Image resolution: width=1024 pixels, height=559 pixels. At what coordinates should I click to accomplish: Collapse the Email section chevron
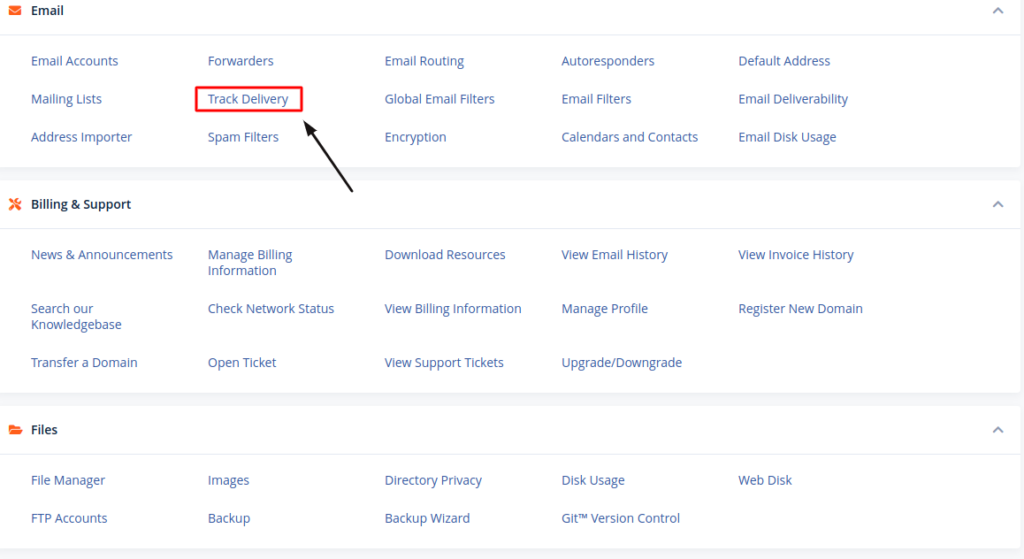998,10
